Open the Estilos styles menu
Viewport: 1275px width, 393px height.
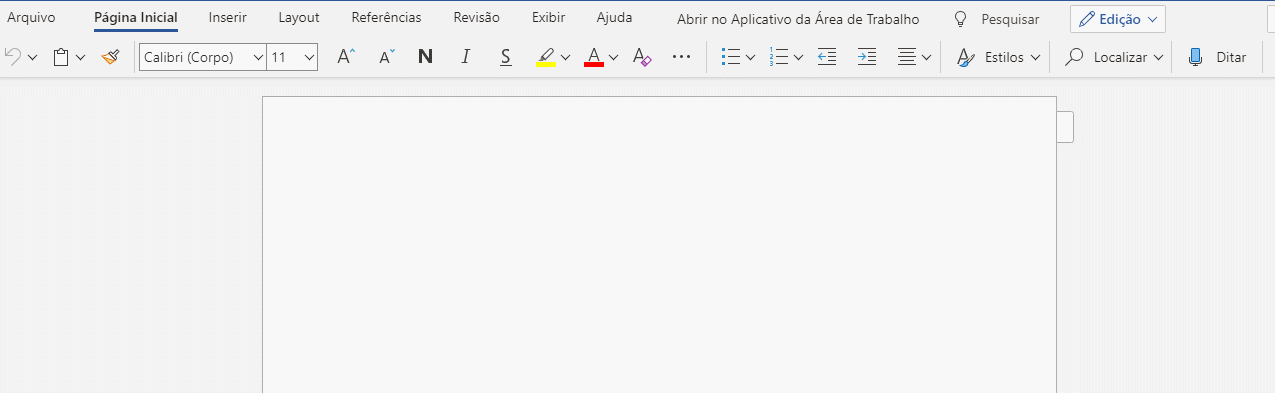click(x=998, y=57)
